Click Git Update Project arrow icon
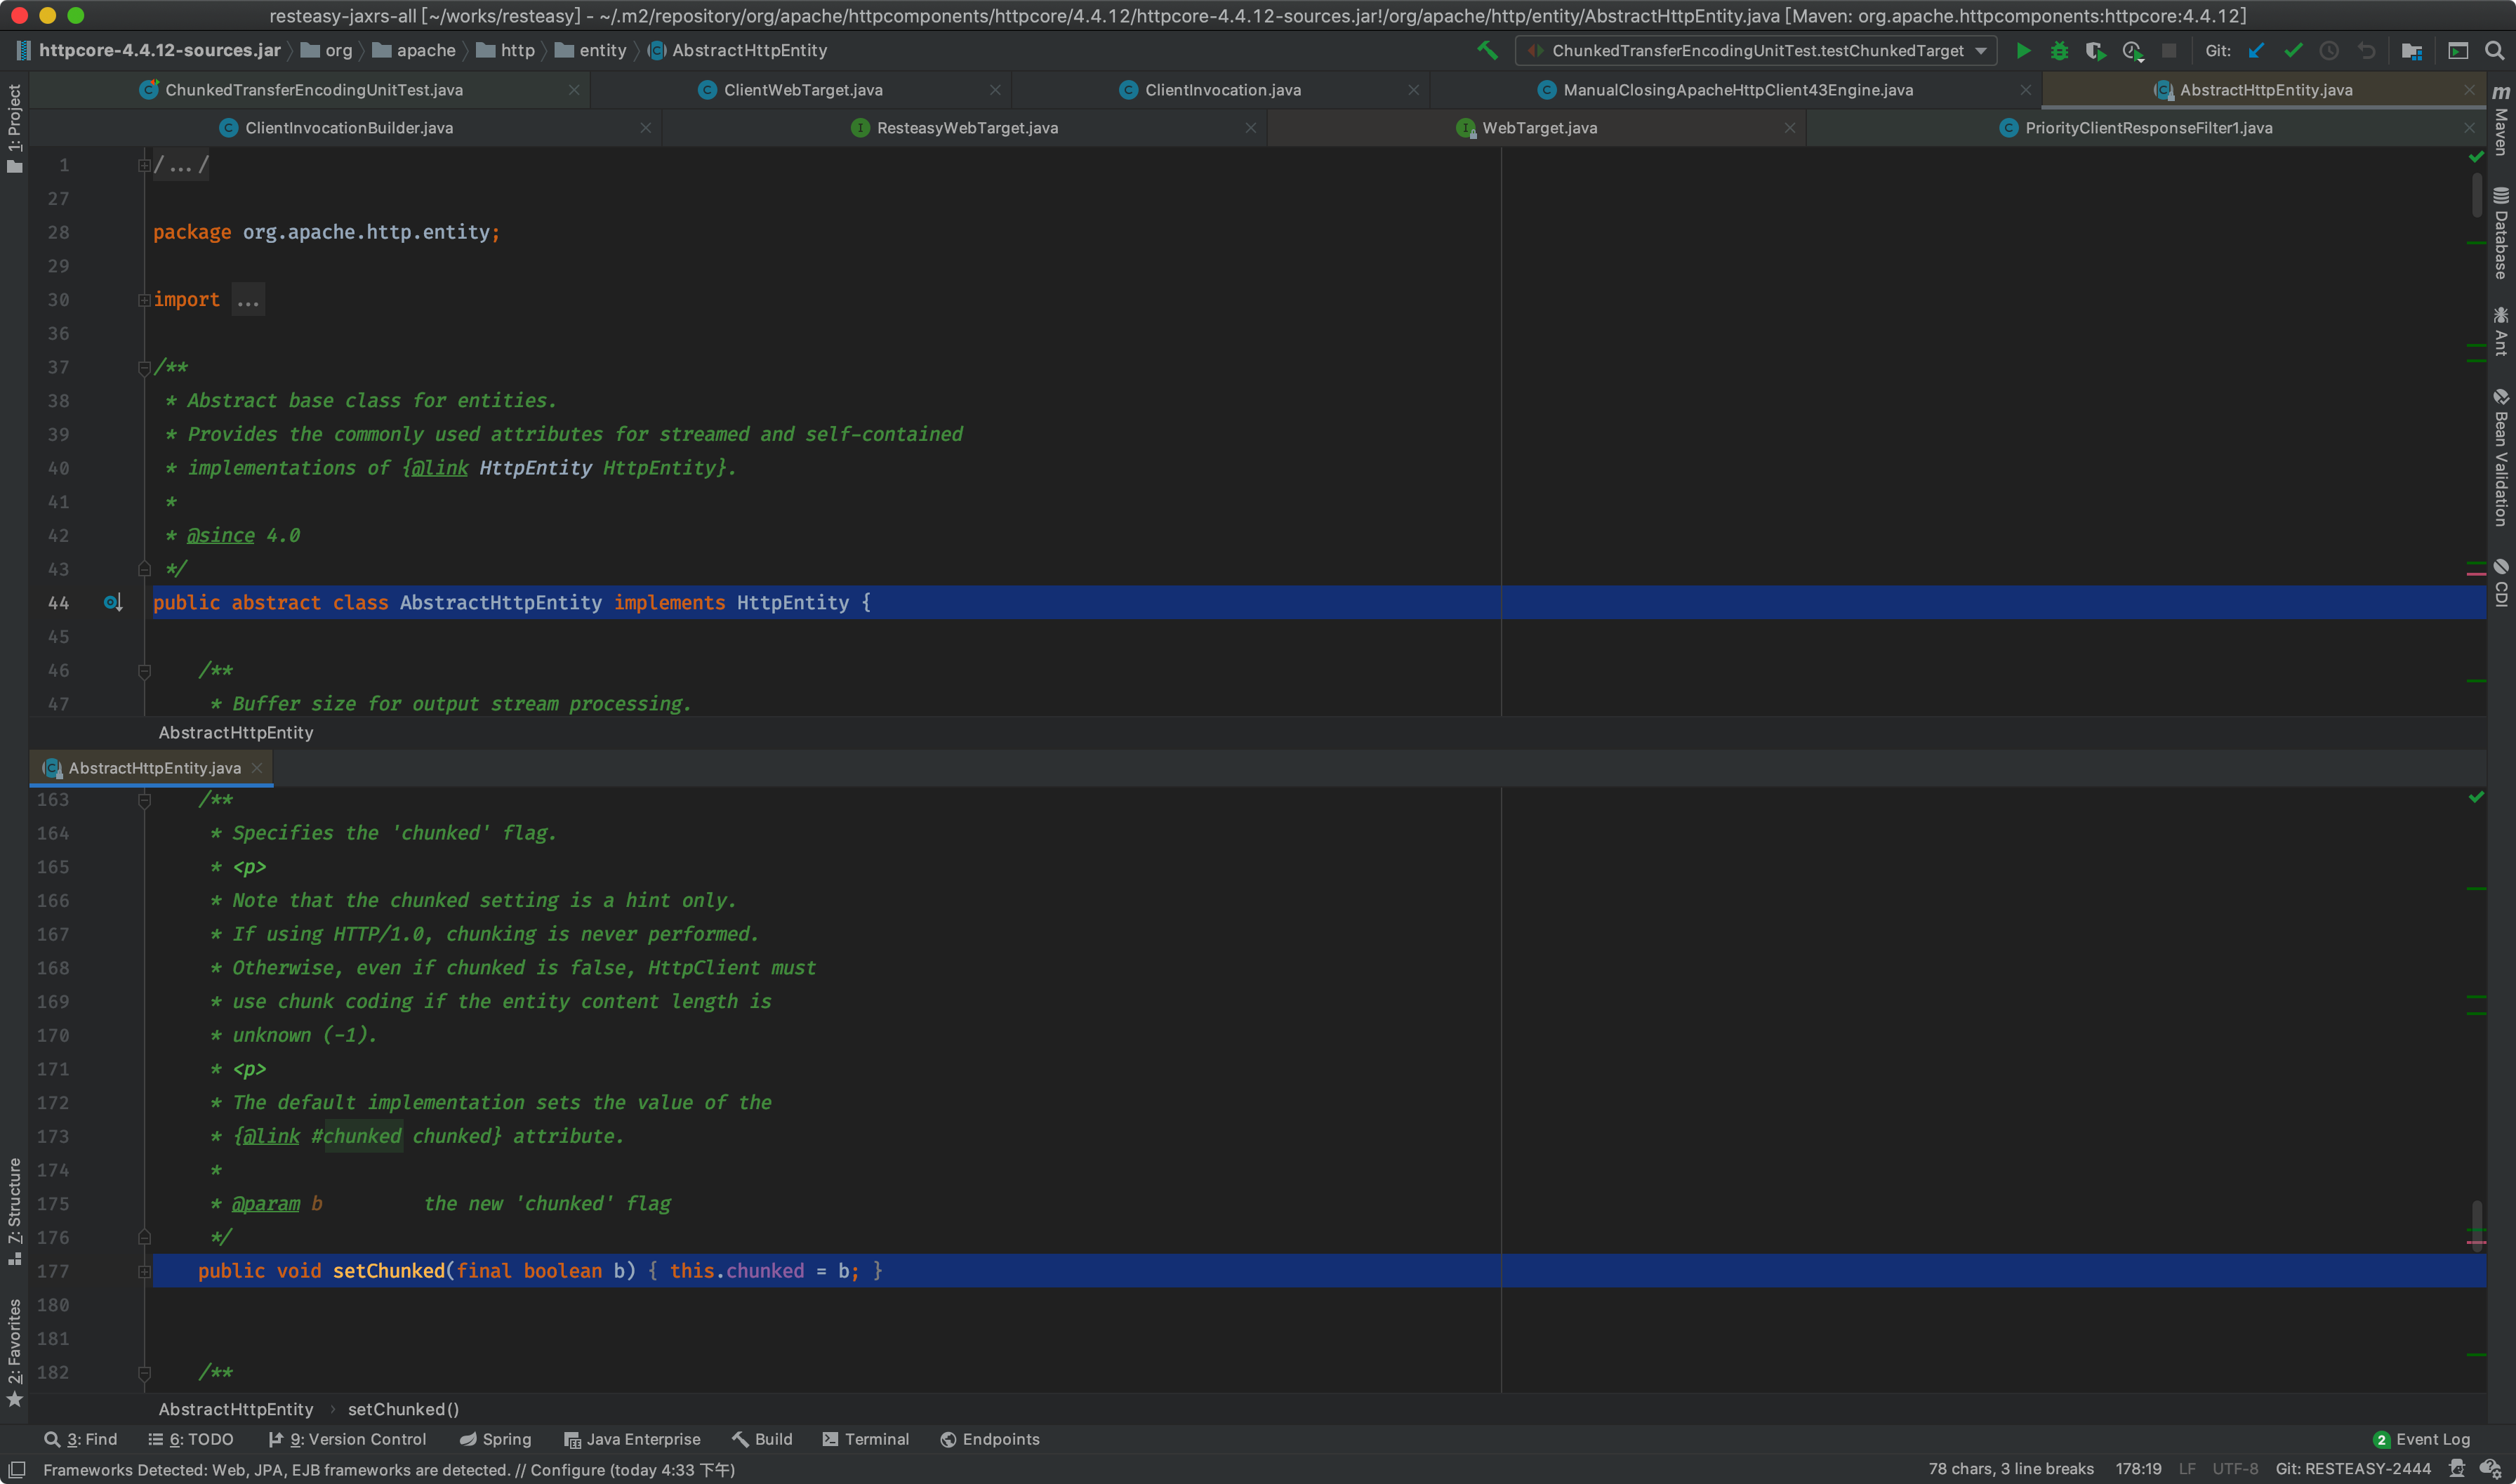 [2257, 50]
